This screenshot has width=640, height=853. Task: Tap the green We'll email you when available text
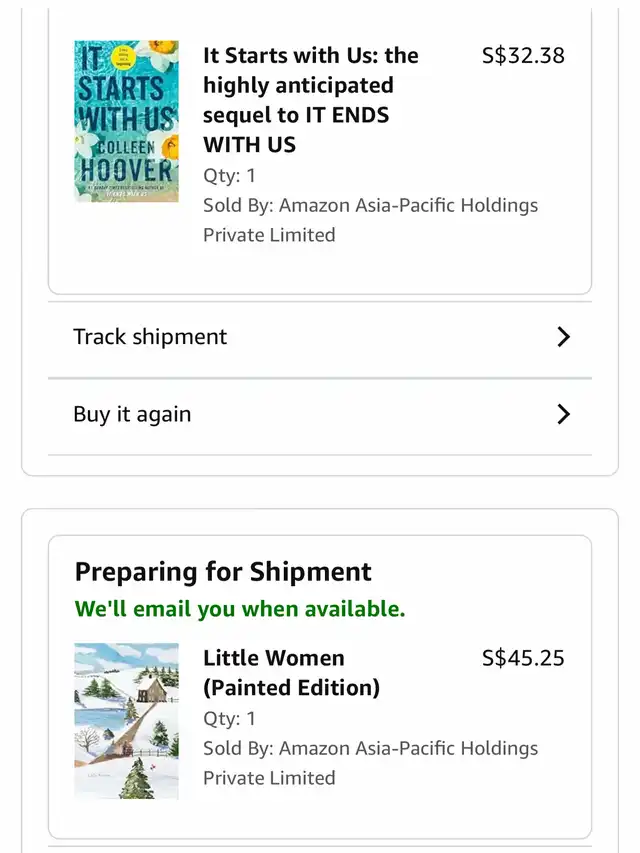tap(240, 609)
